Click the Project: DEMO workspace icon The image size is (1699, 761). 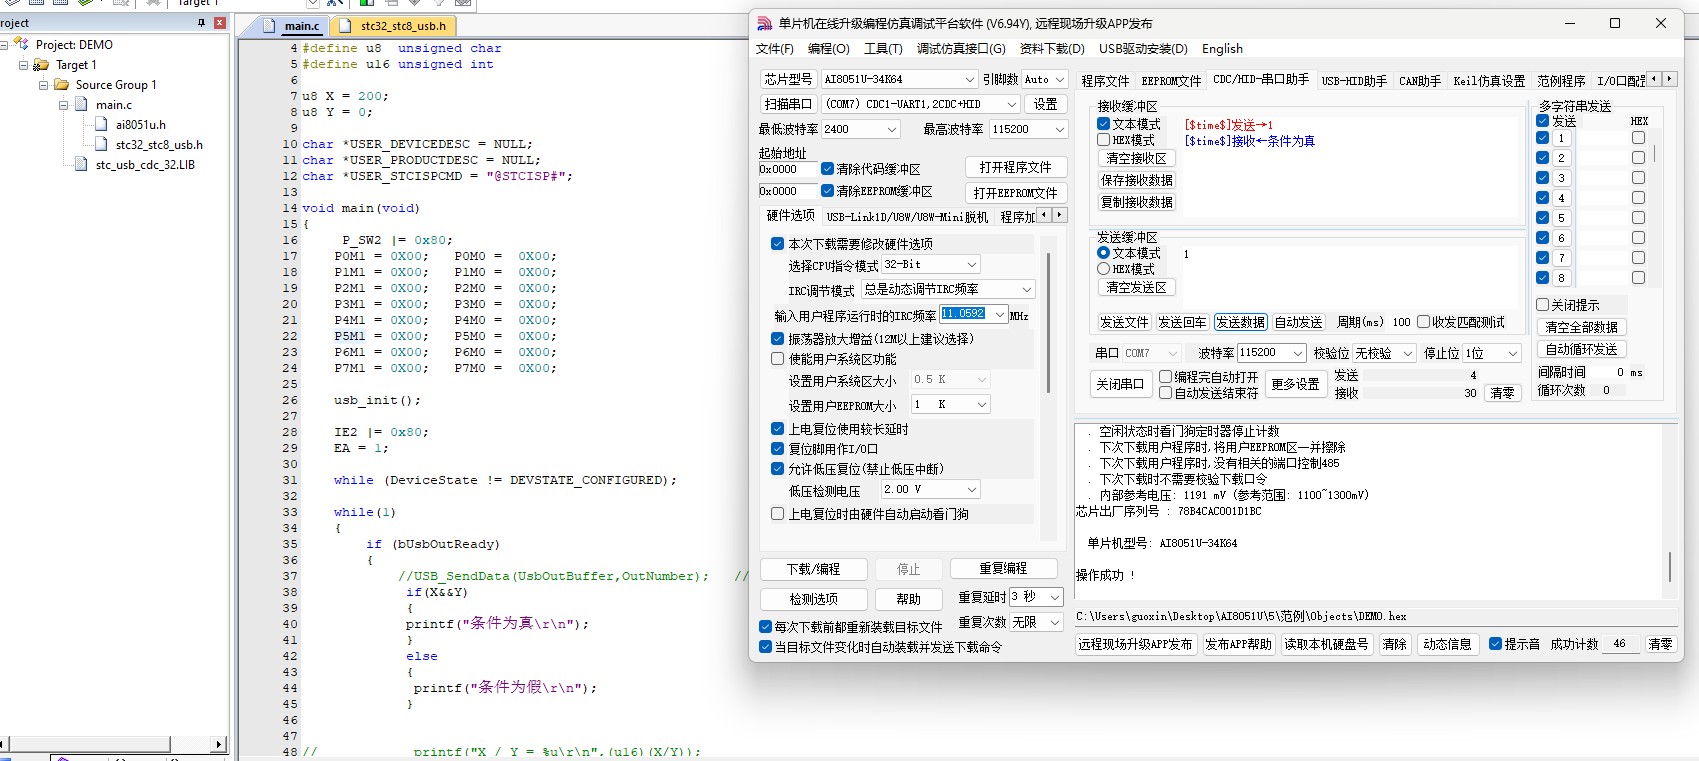(21, 44)
